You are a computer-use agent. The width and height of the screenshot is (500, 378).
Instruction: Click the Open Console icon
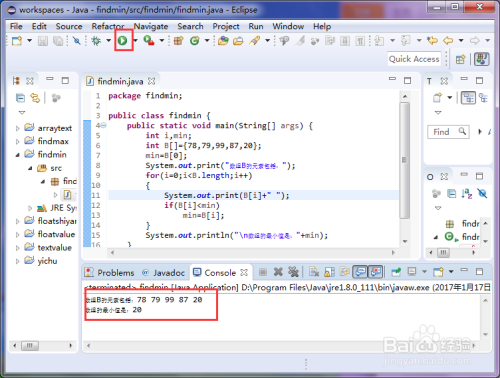[x=438, y=272]
